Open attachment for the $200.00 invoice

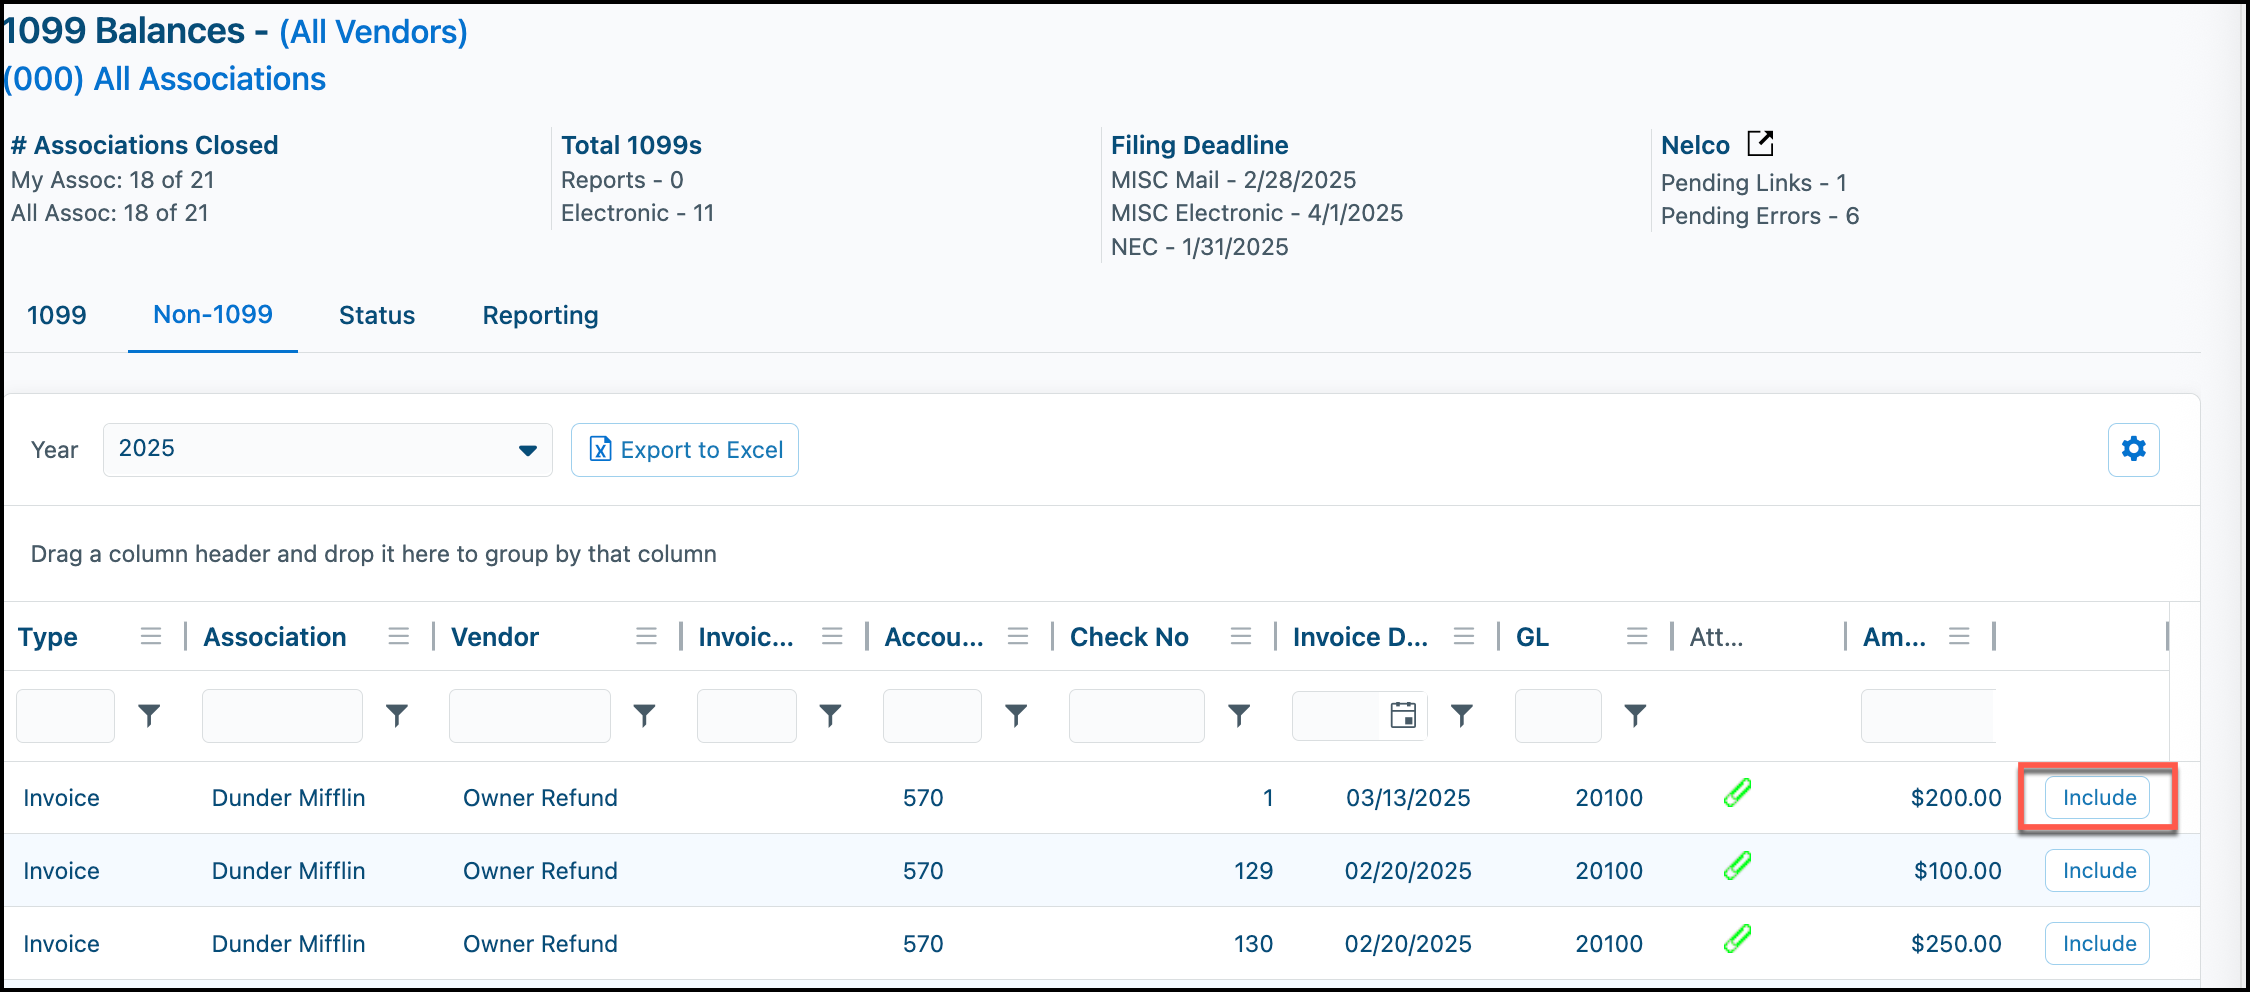pyautogui.click(x=1738, y=793)
